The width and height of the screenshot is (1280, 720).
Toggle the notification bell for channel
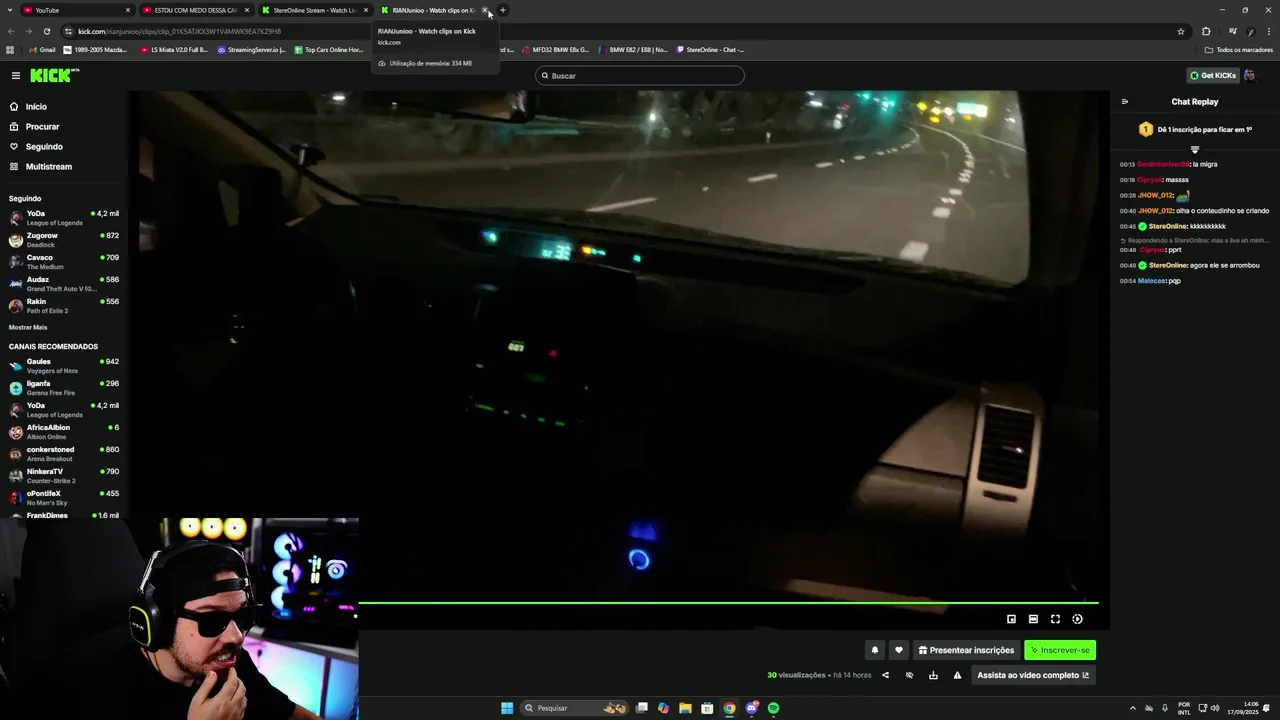[874, 650]
